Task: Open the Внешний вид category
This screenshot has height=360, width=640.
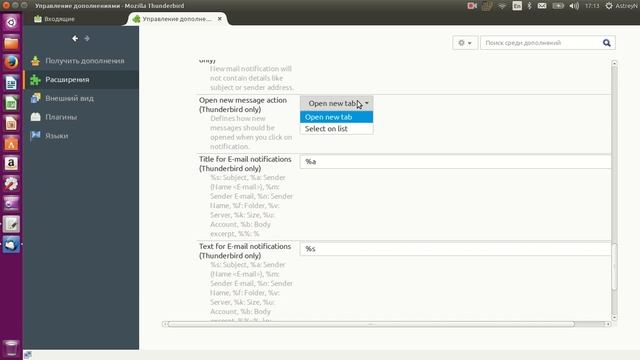Action: click(81, 98)
